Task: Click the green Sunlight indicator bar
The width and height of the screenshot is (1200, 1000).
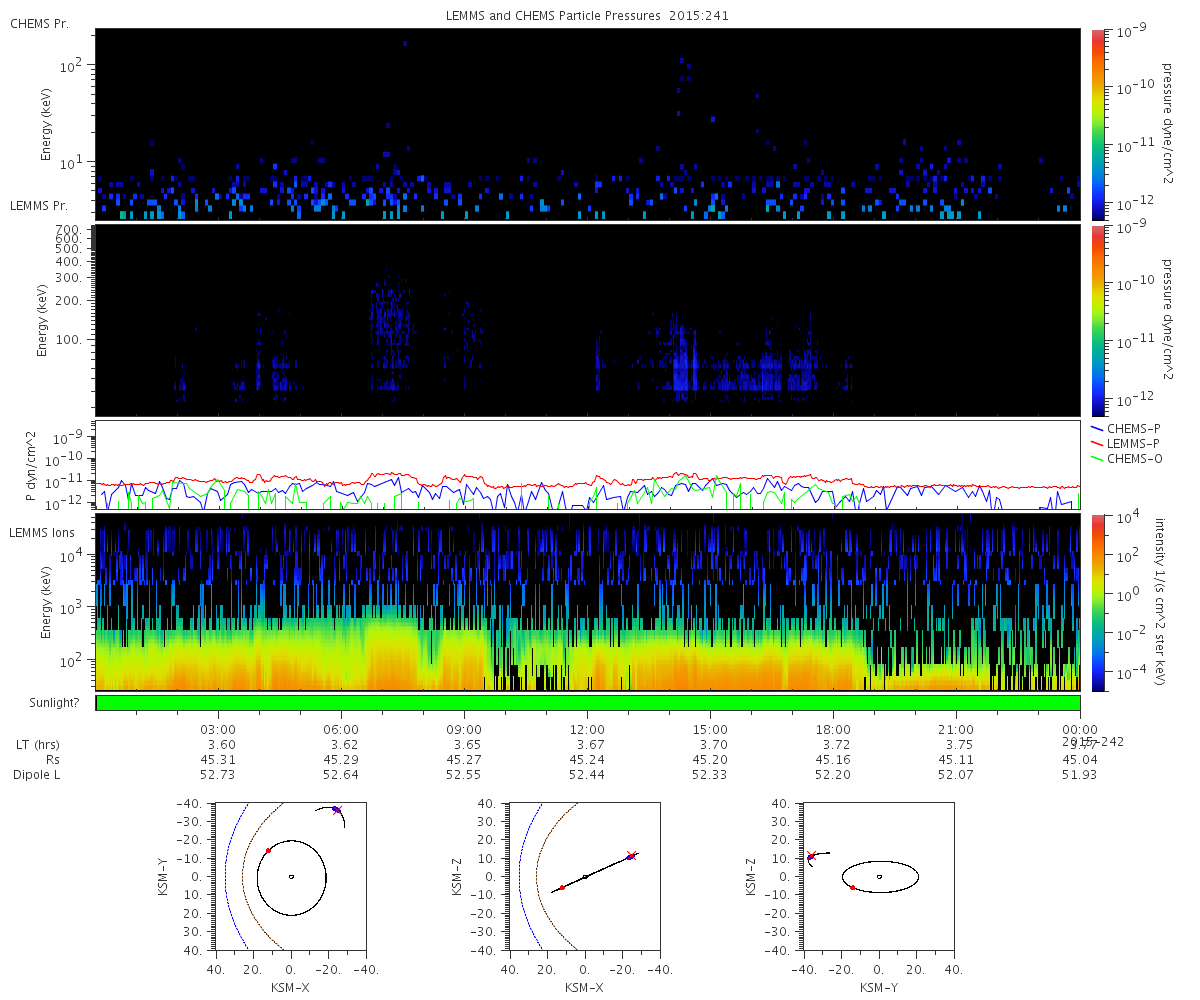Action: 587,703
